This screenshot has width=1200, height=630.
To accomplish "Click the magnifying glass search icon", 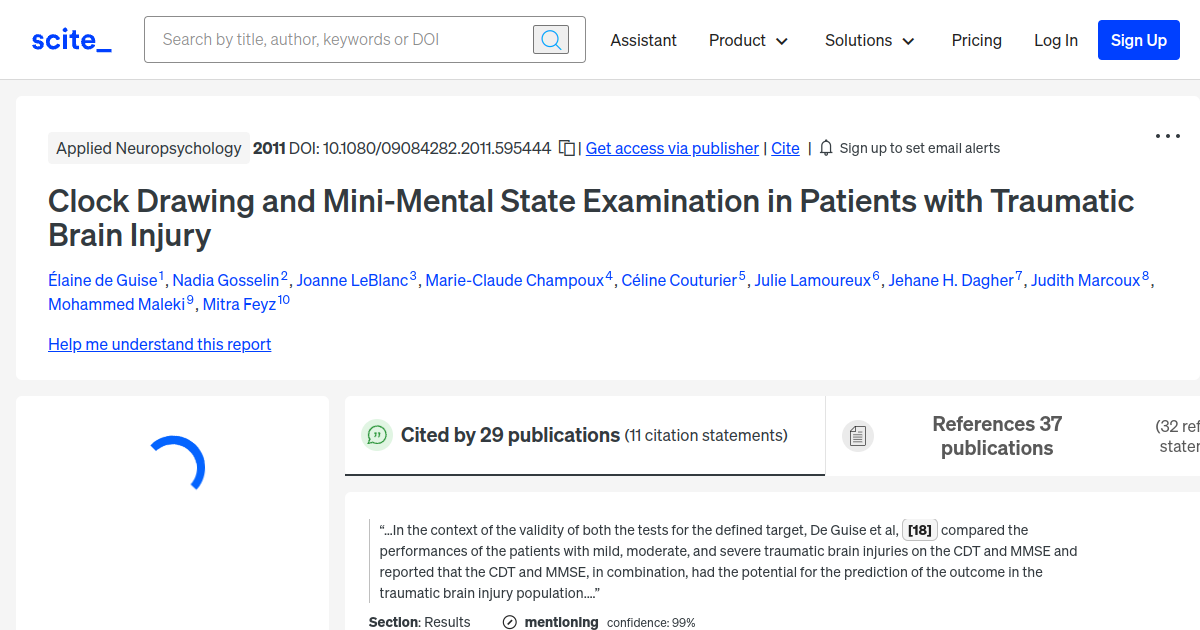I will coord(550,39).
